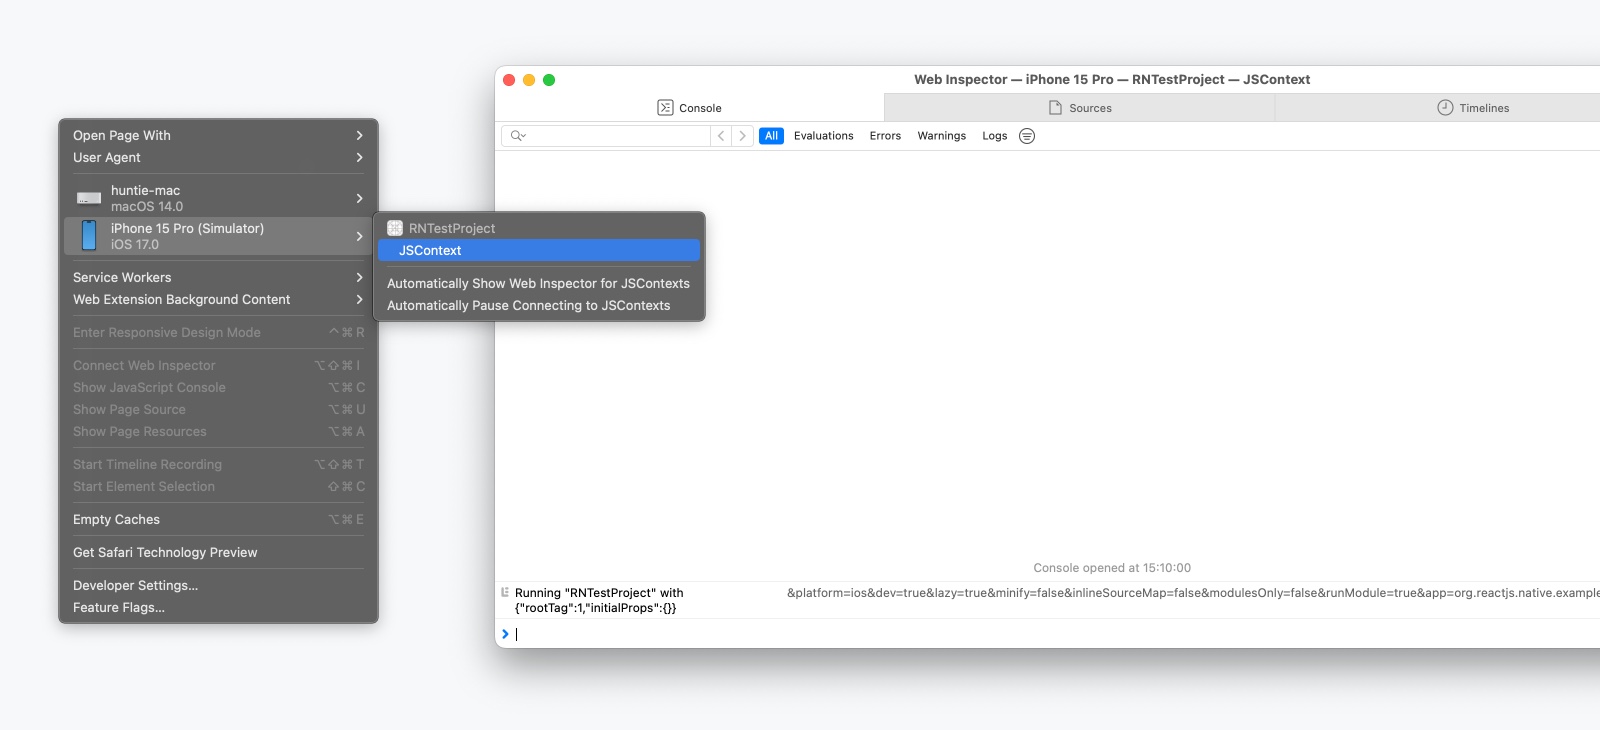Go to next search result arrow
1600x730 pixels.
coord(742,136)
